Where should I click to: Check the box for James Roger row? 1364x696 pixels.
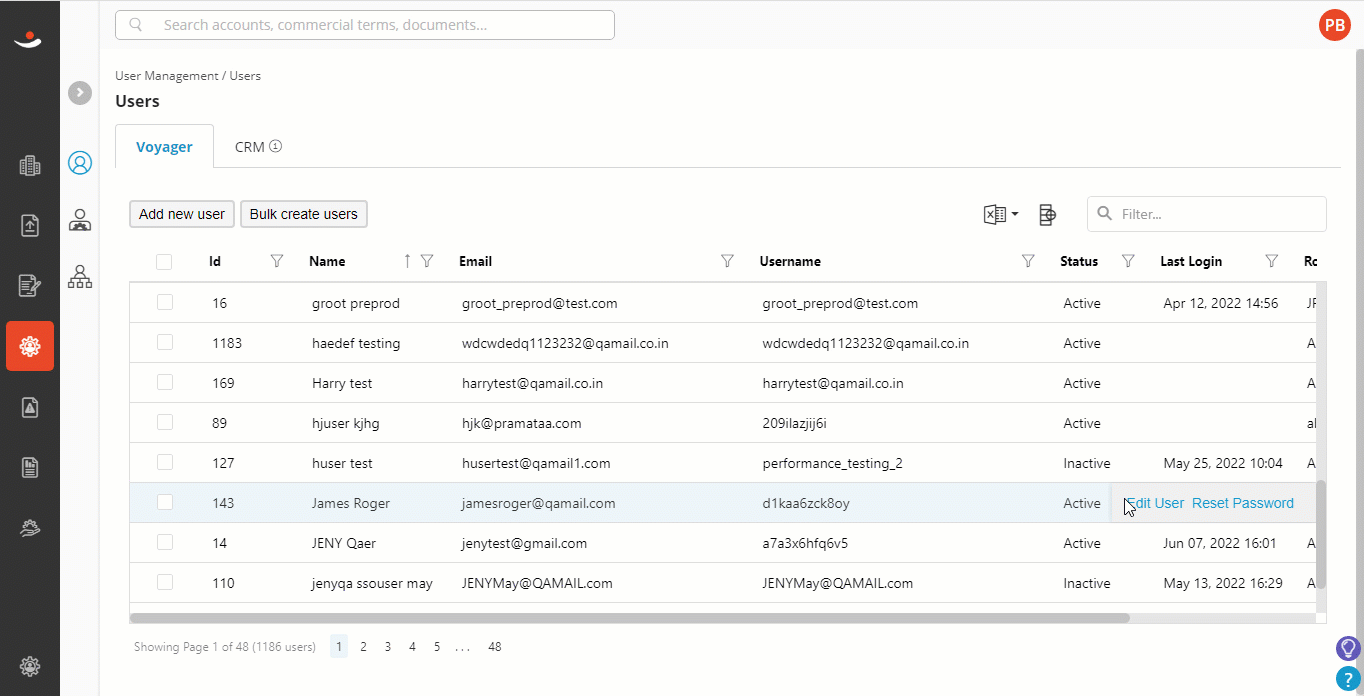pos(165,502)
